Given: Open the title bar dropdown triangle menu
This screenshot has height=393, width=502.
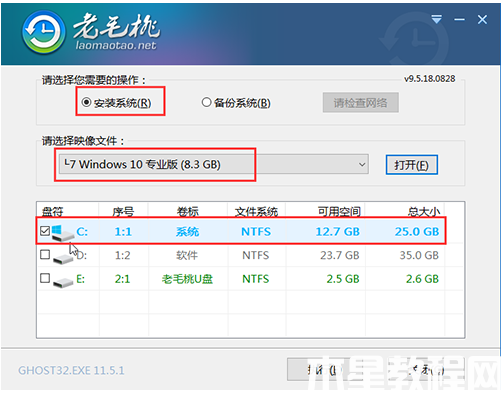Looking at the screenshot, I should tap(436, 19).
